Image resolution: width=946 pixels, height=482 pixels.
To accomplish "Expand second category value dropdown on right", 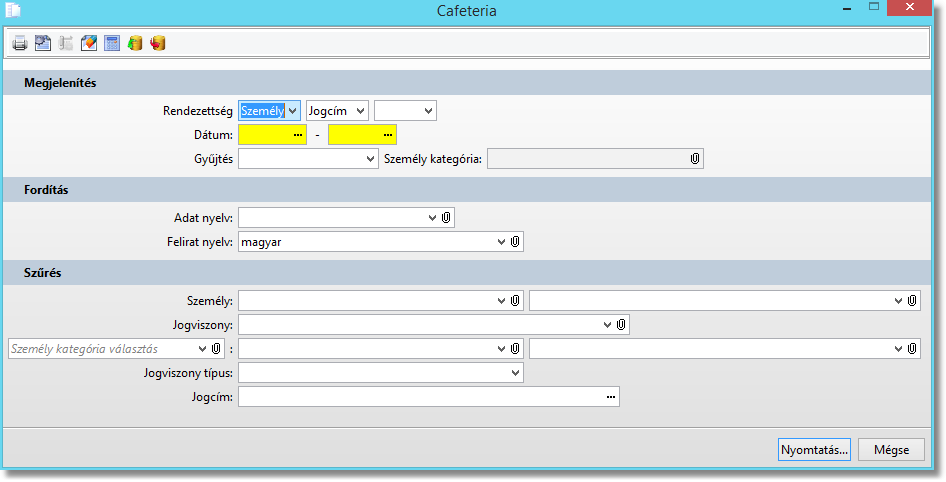I will coord(898,349).
